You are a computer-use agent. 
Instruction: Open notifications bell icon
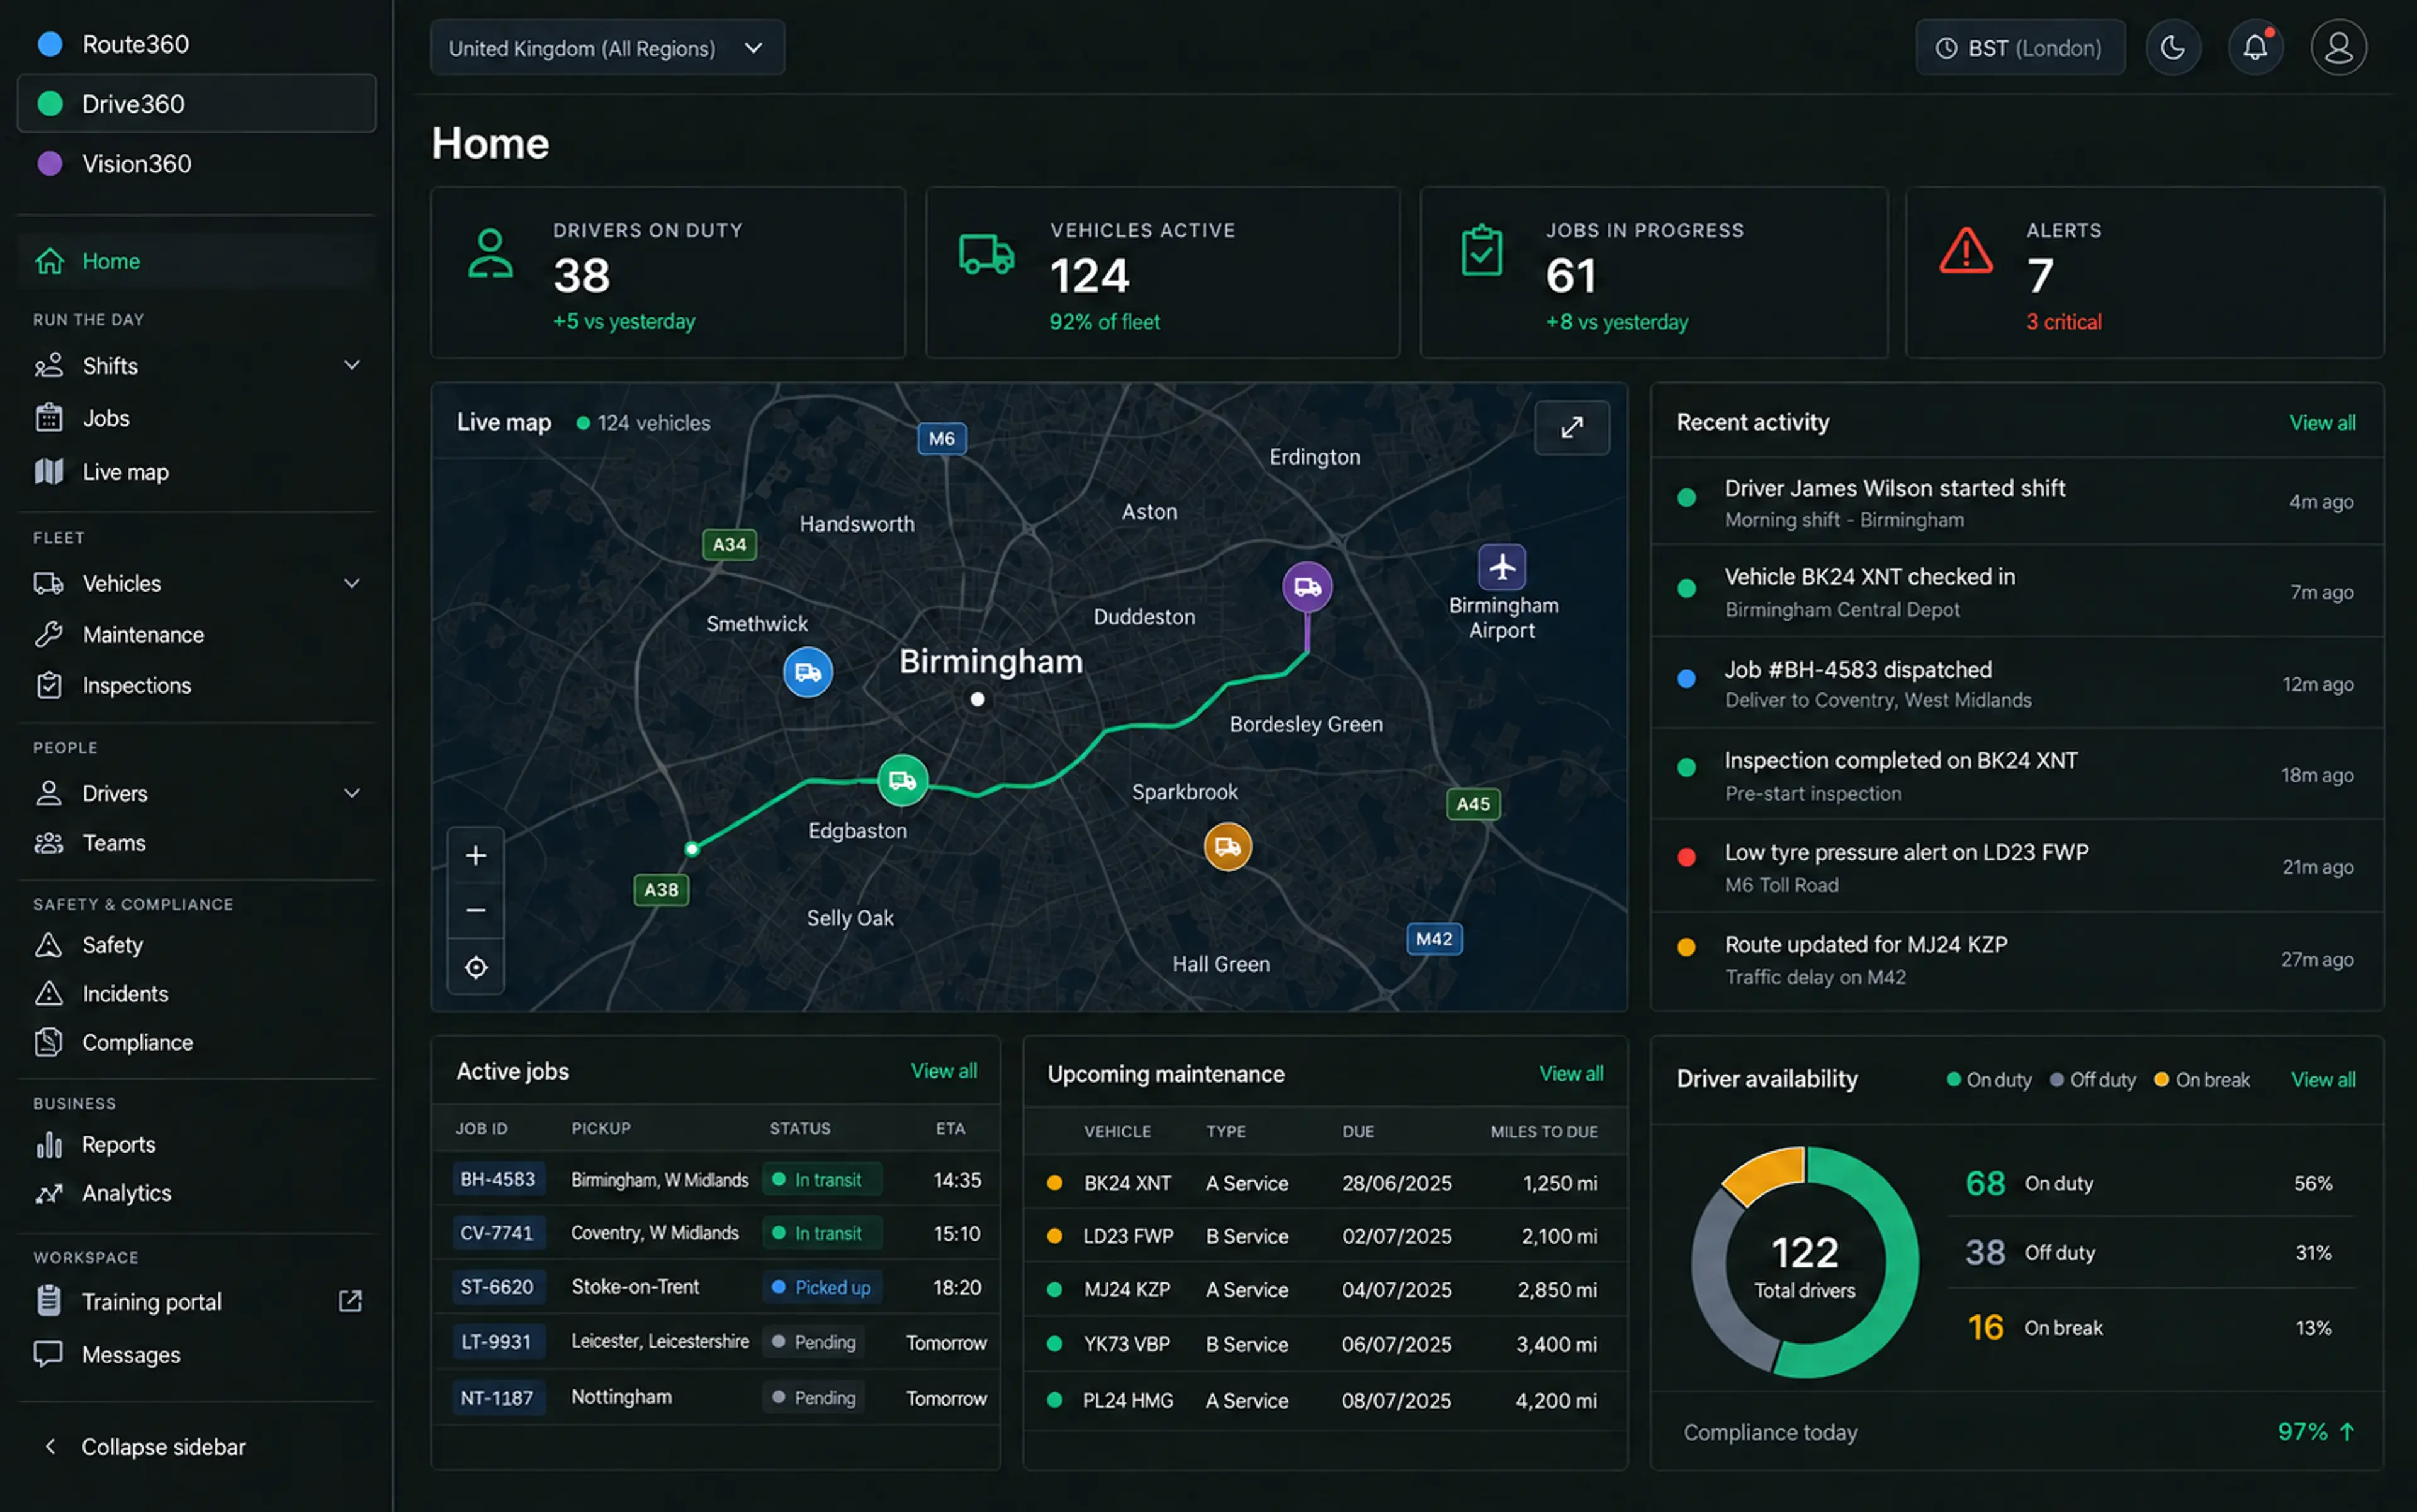point(2255,47)
